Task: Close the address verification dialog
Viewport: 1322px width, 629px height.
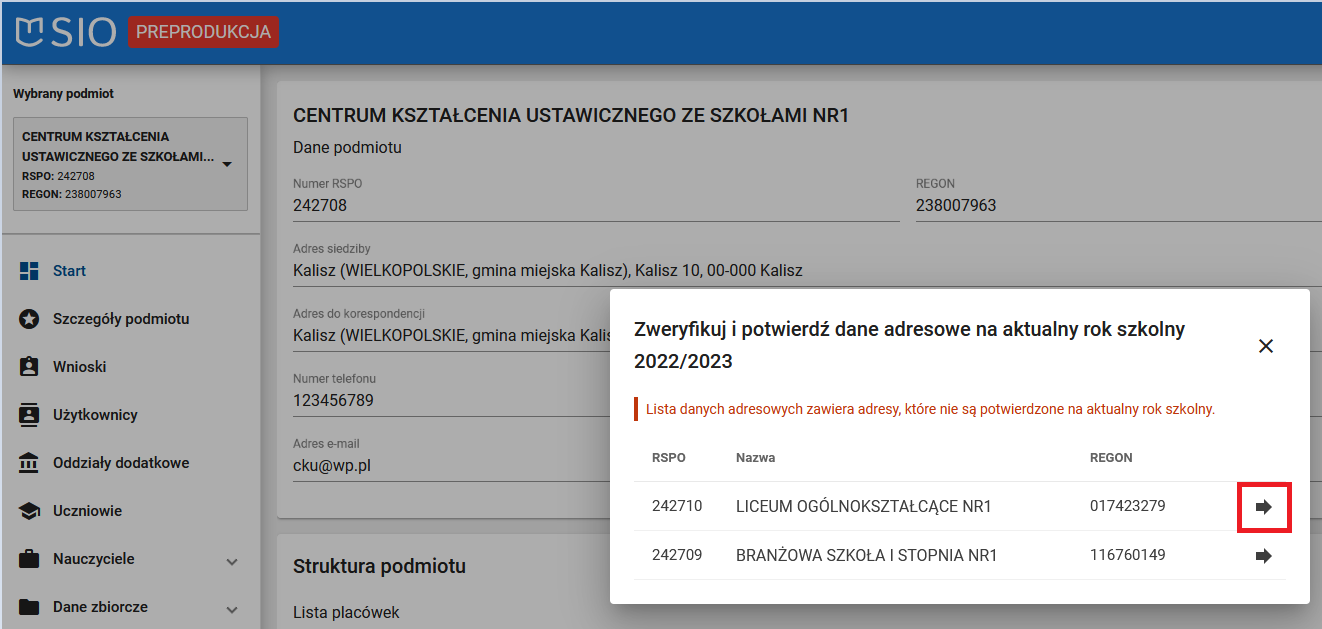Action: pos(1266,345)
